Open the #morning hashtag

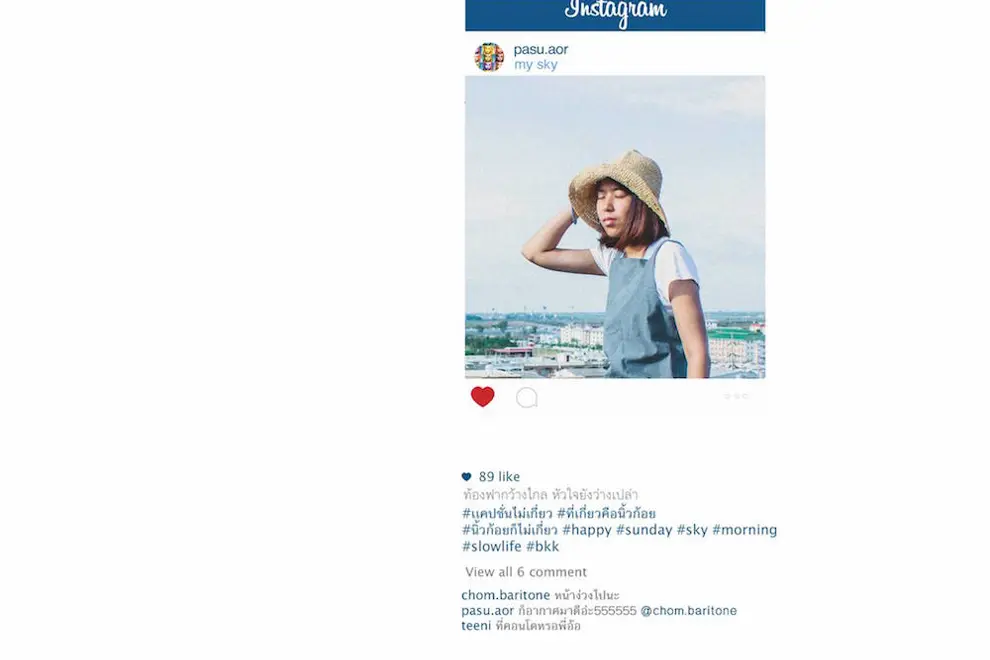744,530
